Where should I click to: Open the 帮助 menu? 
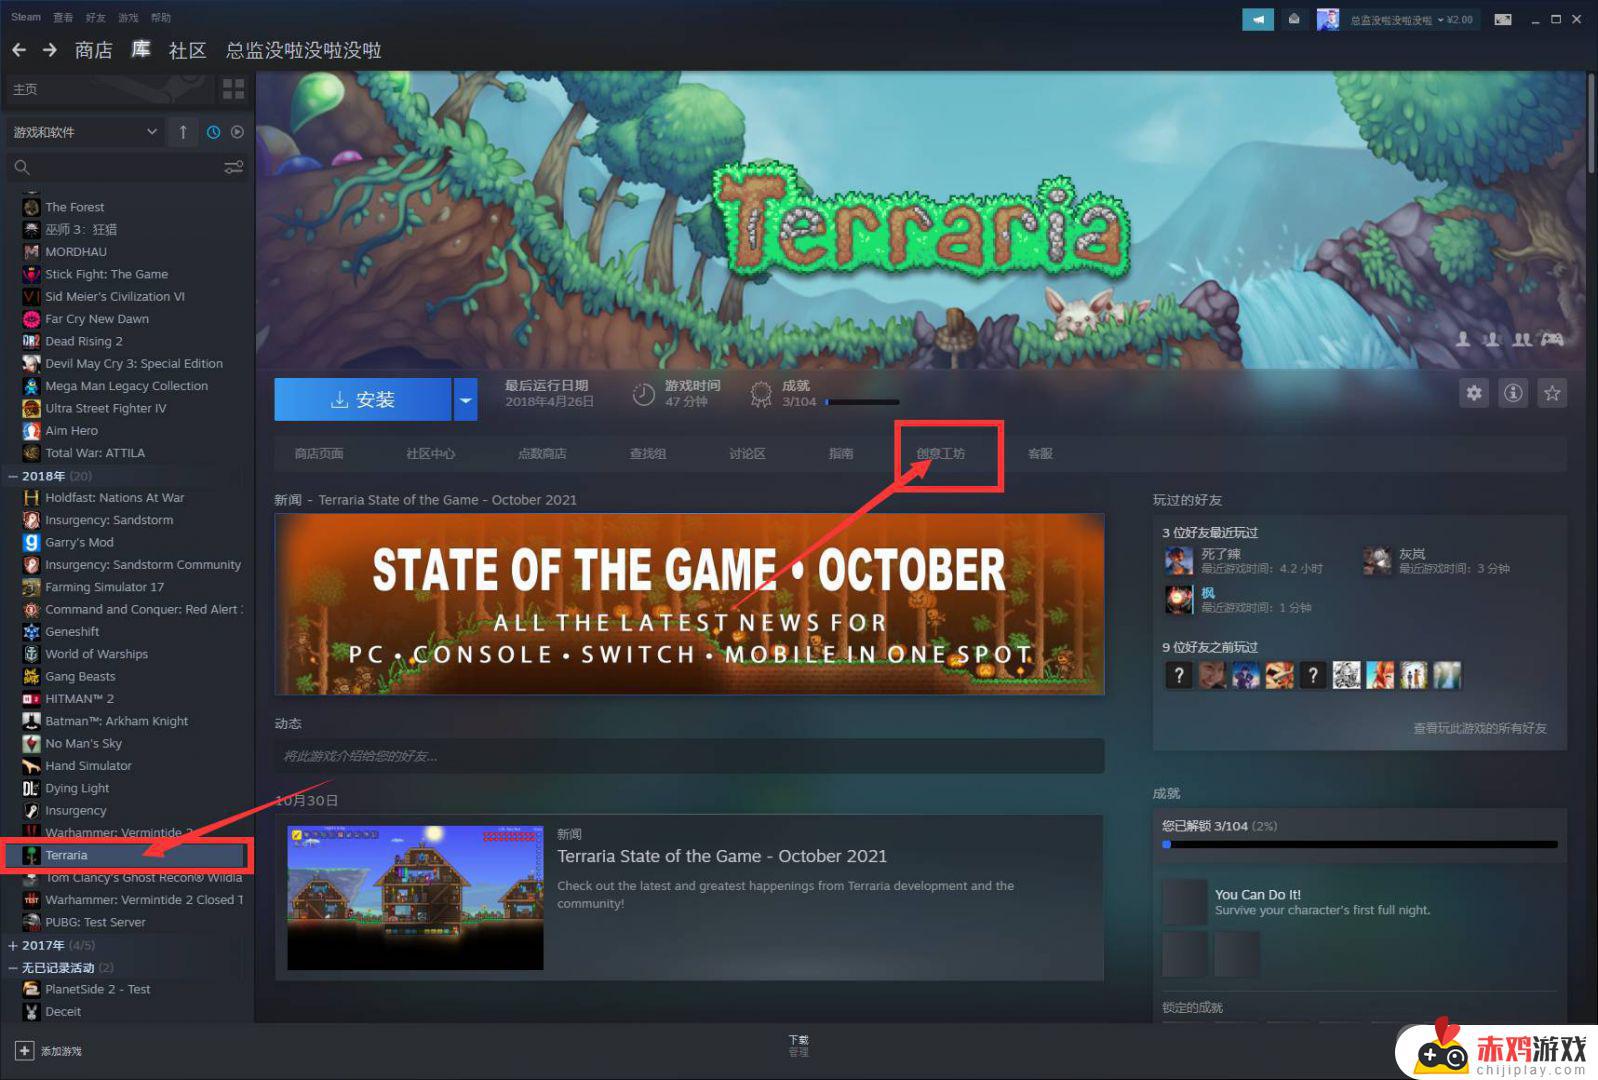[x=160, y=17]
